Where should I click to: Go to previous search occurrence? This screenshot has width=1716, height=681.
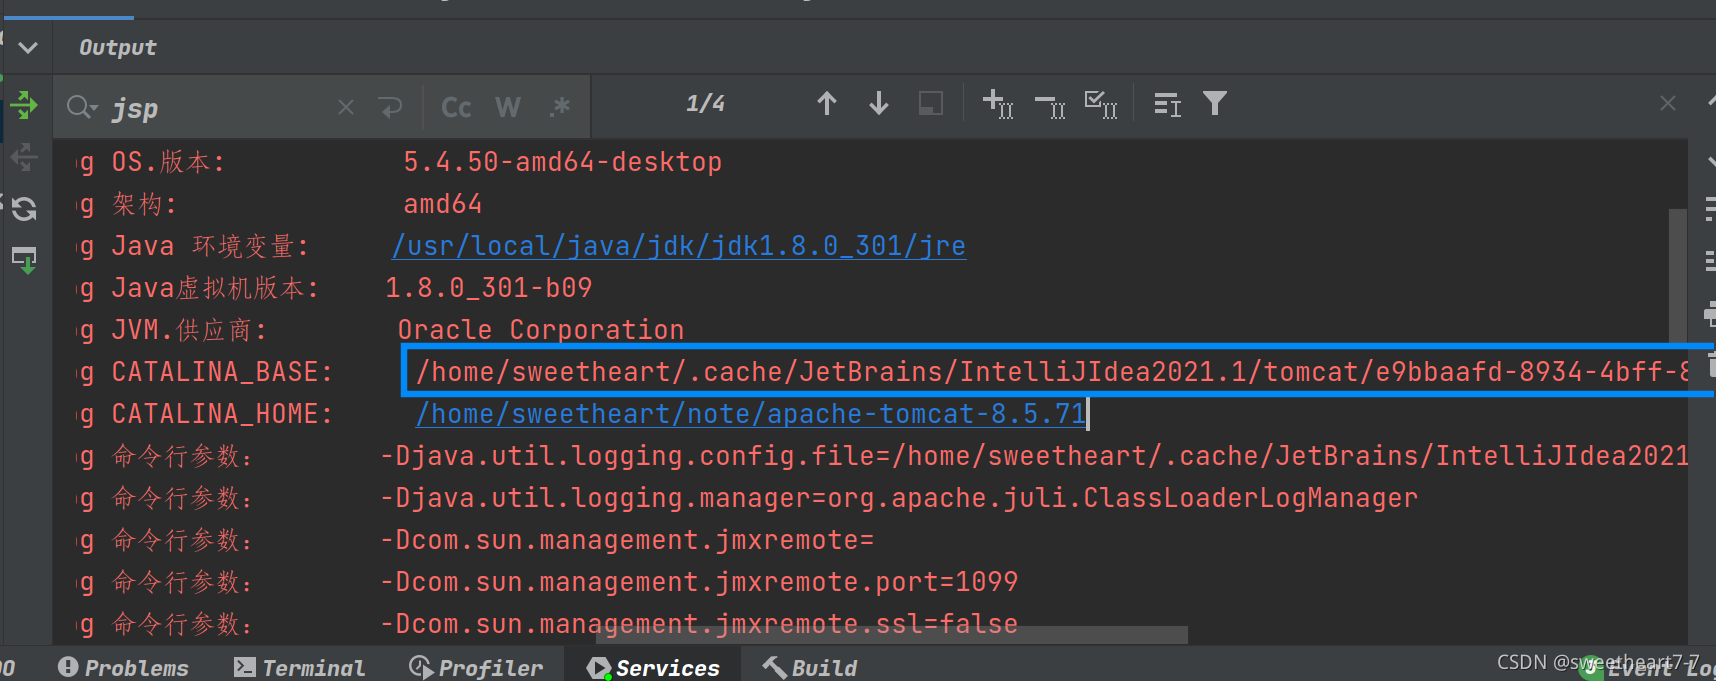(826, 103)
